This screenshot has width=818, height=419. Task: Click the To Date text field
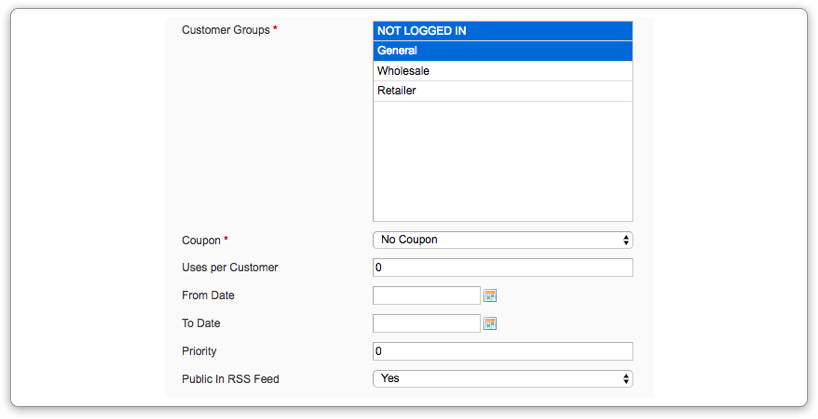point(427,324)
